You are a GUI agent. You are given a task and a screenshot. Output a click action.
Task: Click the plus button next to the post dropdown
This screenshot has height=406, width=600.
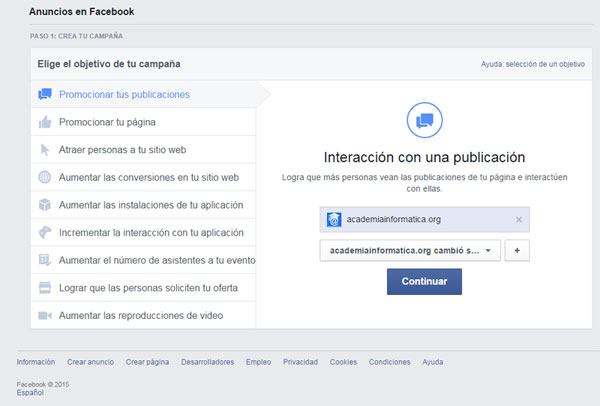click(517, 251)
